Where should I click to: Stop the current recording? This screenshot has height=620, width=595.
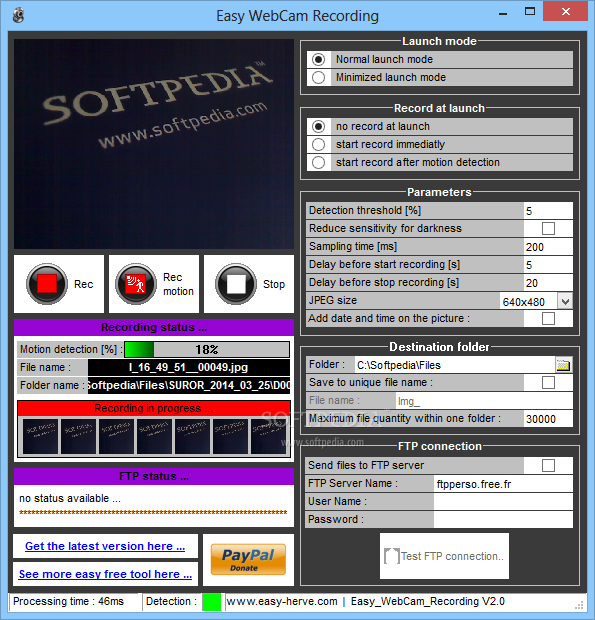(249, 284)
